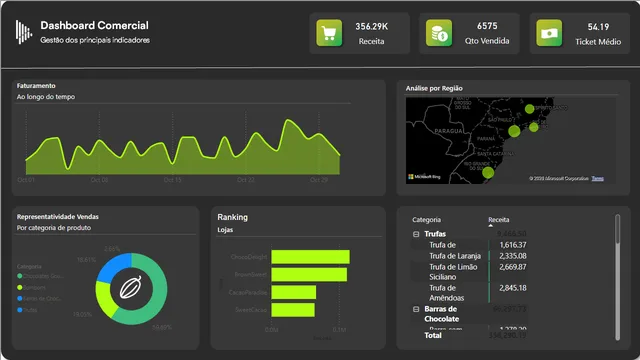The height and width of the screenshot is (360, 640).
Task: Click the Ranking title
Action: pyautogui.click(x=232, y=217)
